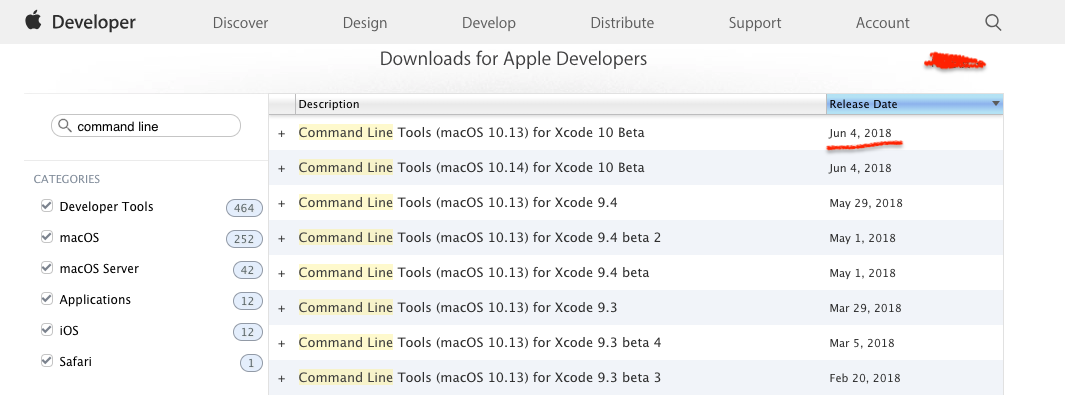
Task: Click into the 'command line' search field
Action: tap(145, 126)
